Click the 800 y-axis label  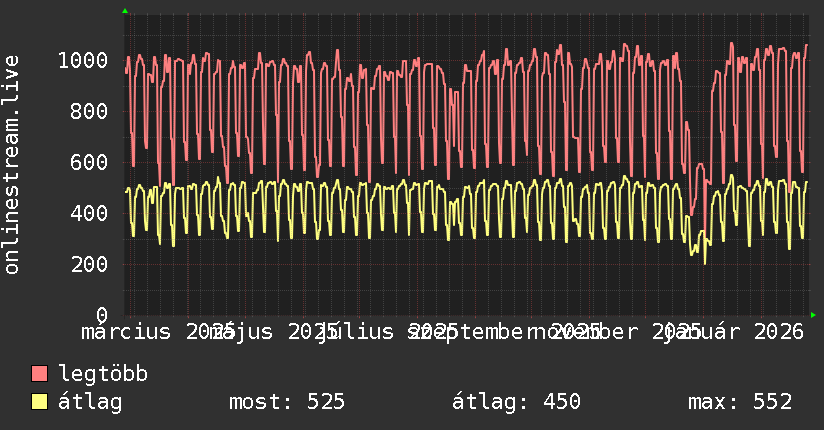tap(89, 111)
